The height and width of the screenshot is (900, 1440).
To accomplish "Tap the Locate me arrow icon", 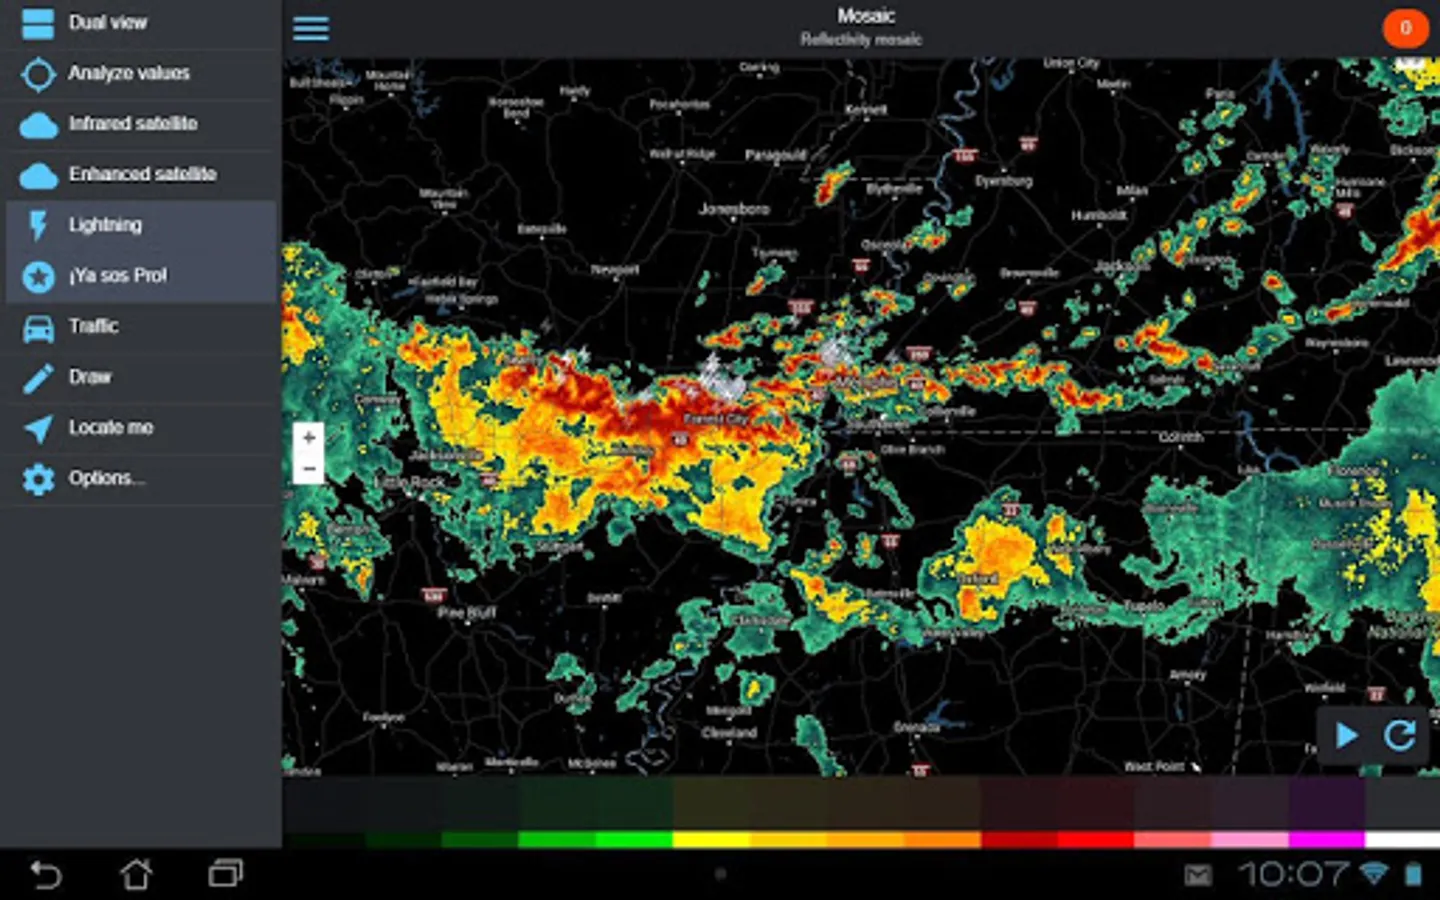I will (38, 428).
